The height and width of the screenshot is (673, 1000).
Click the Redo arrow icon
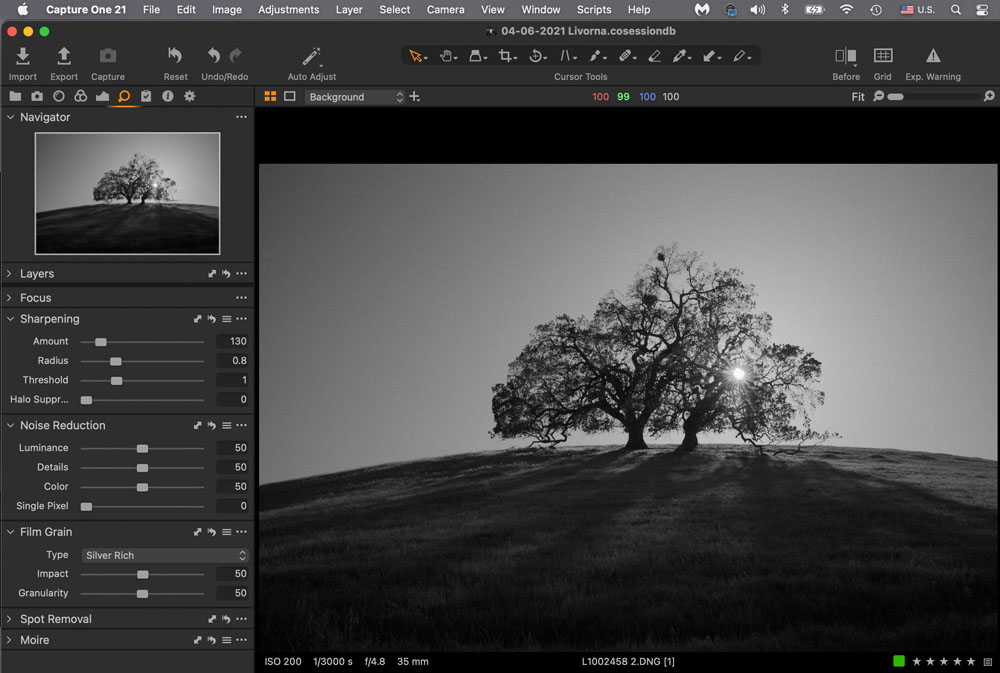tap(235, 56)
